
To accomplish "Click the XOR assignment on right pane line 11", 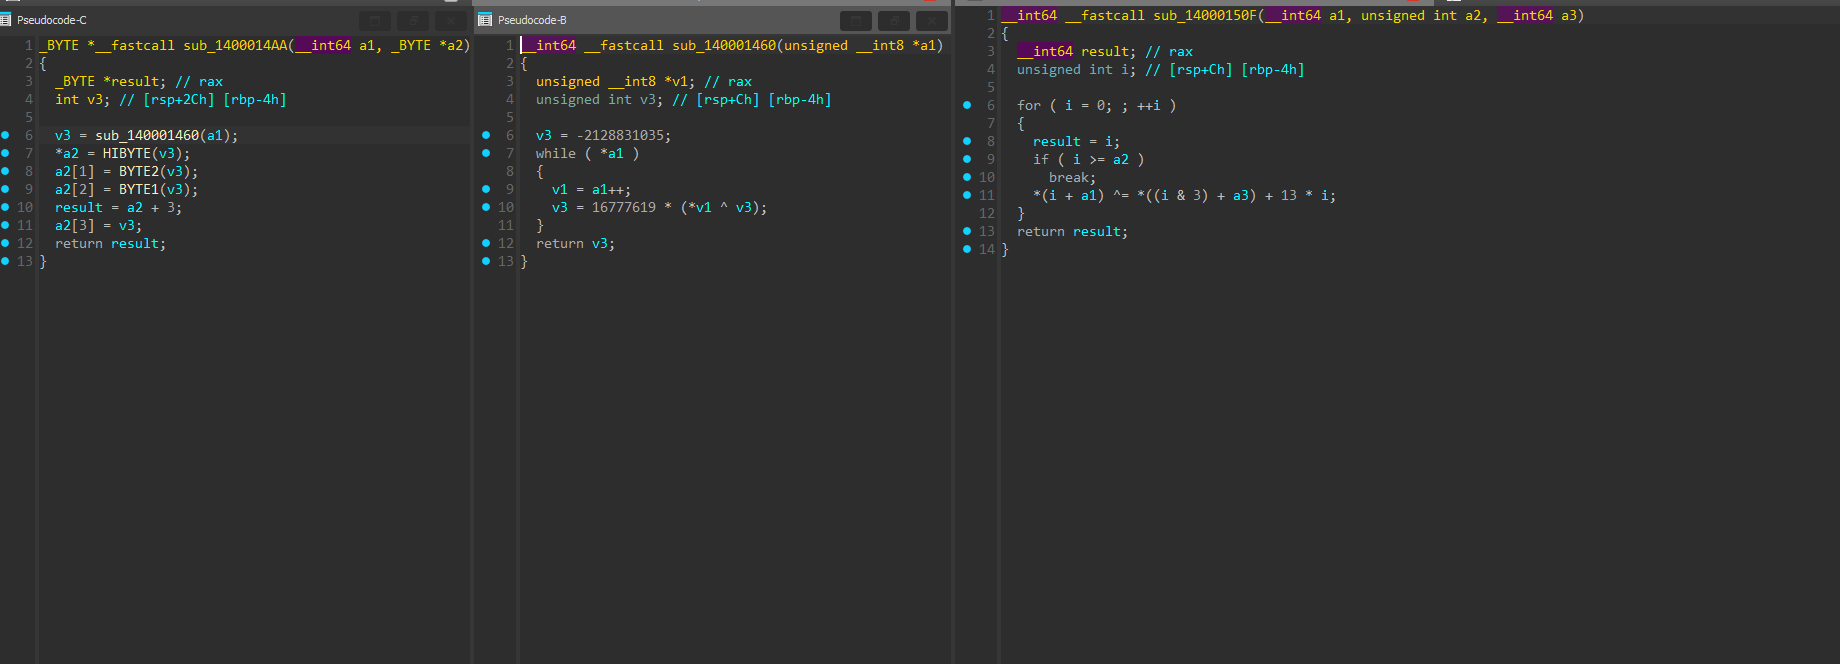I will coord(1185,195).
